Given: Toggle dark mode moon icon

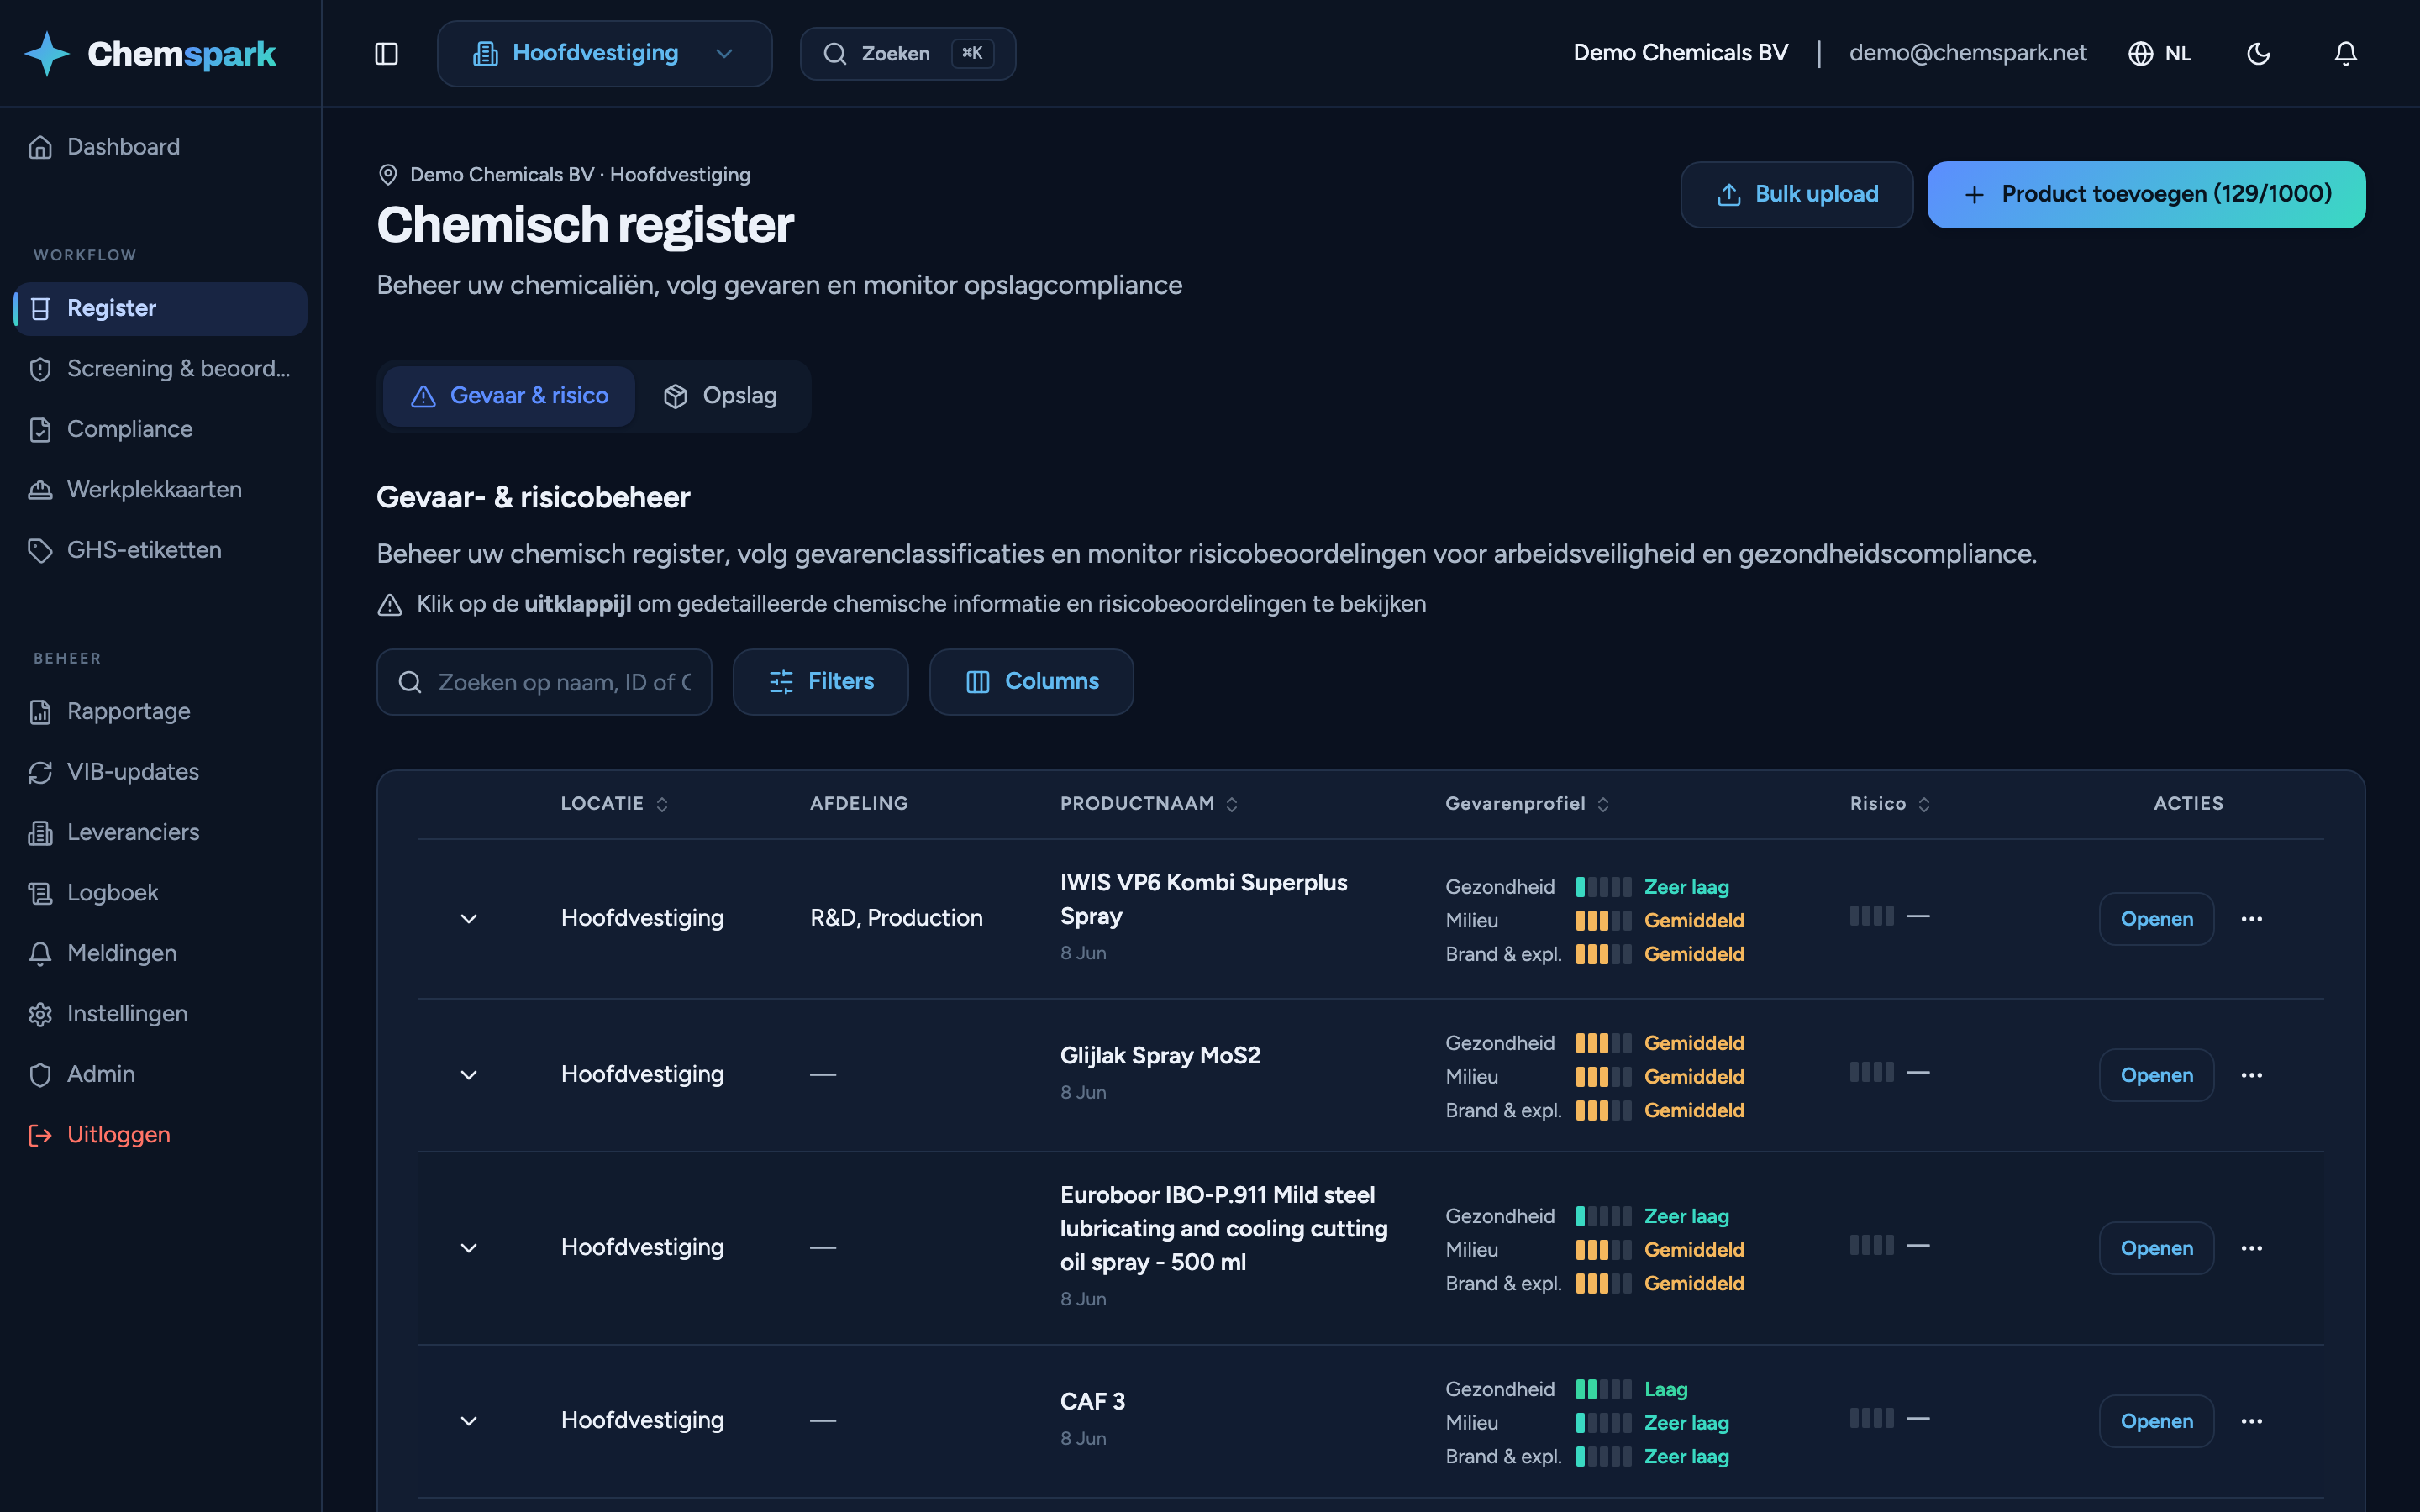Looking at the screenshot, I should [2258, 53].
